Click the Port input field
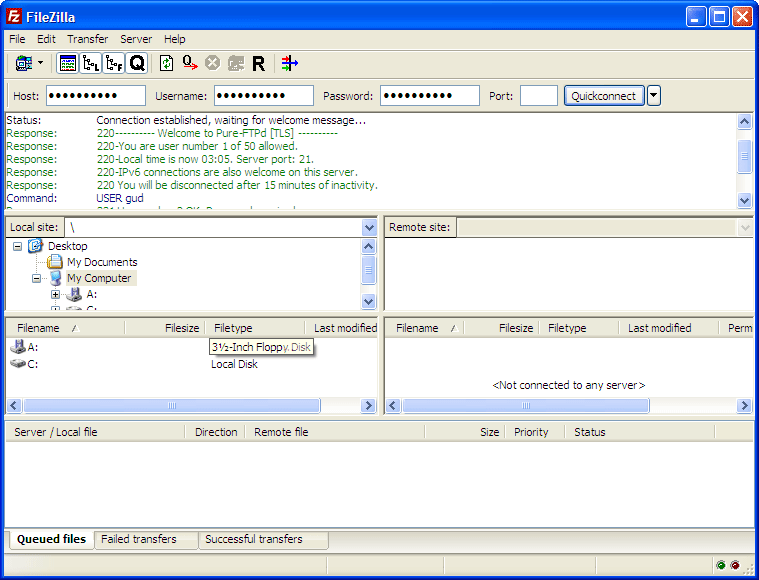 click(538, 96)
